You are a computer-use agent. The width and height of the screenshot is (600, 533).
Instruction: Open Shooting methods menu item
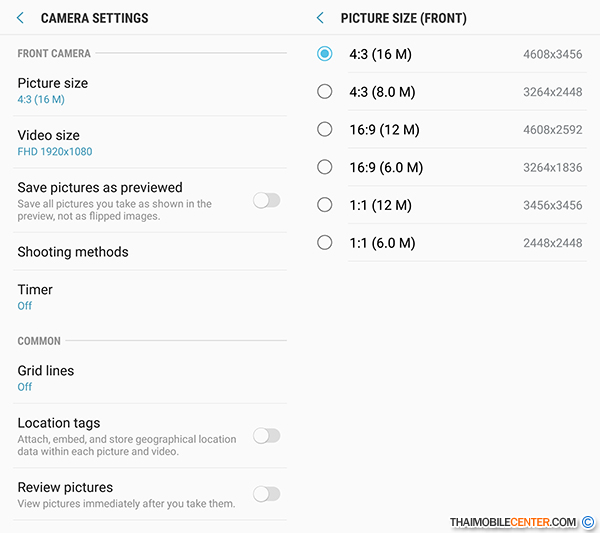pos(150,252)
